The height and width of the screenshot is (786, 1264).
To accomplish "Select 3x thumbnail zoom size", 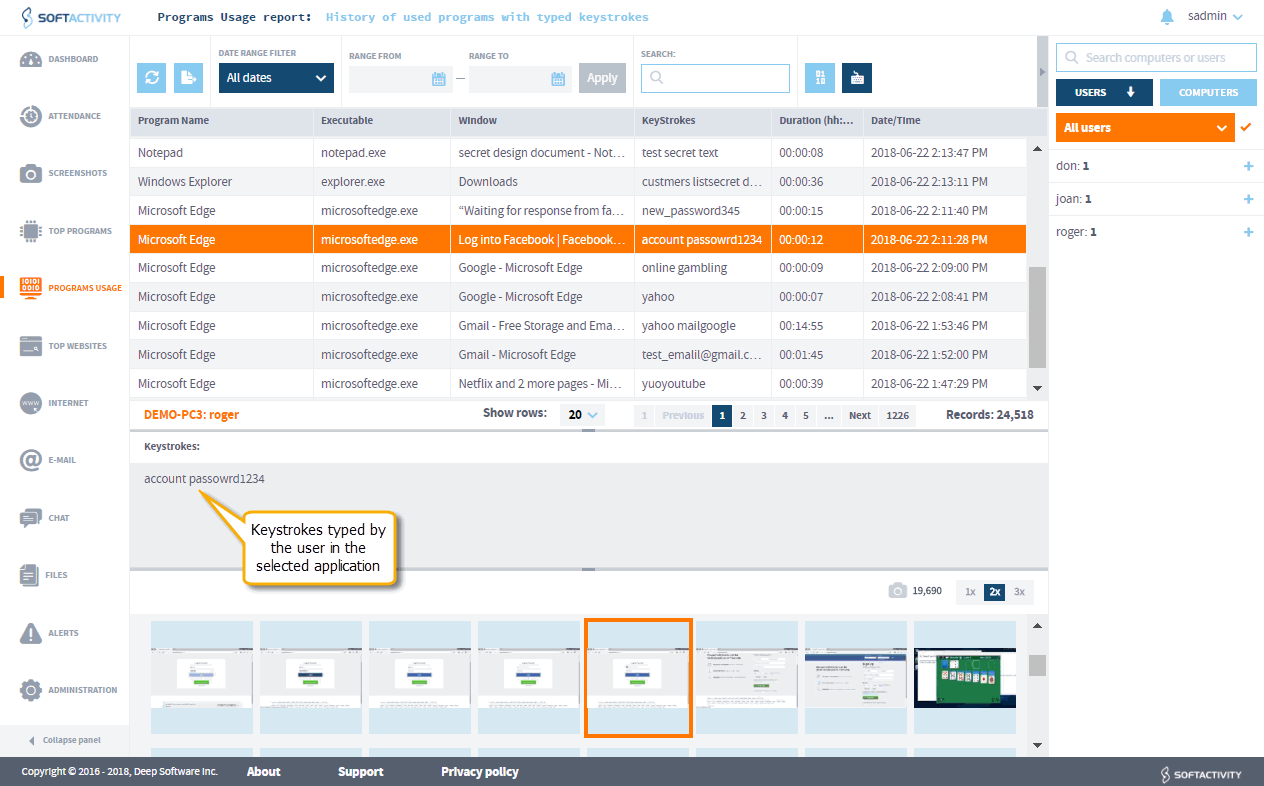I will click(1019, 592).
